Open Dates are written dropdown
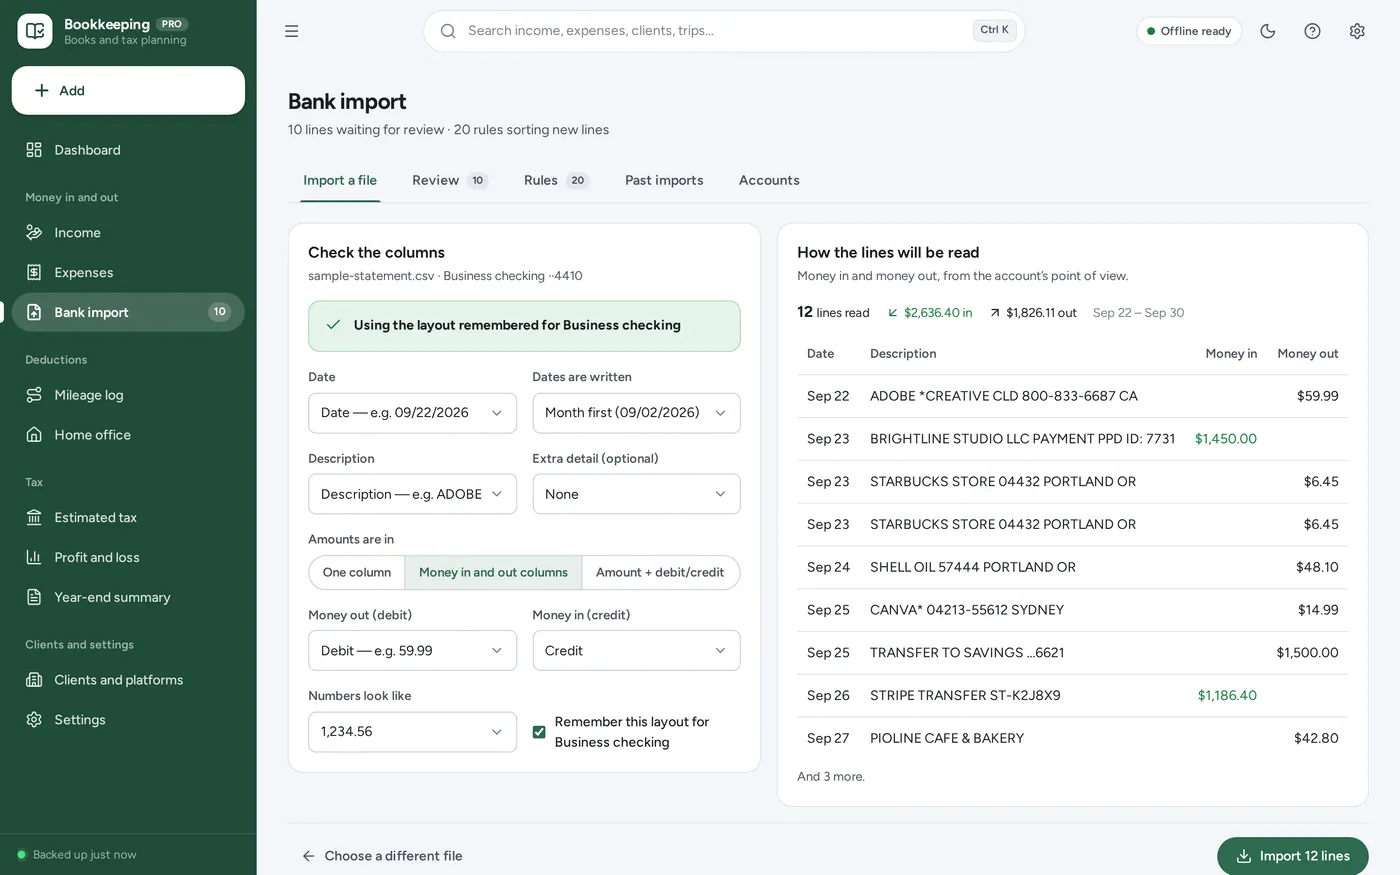1400x875 pixels. click(x=636, y=413)
